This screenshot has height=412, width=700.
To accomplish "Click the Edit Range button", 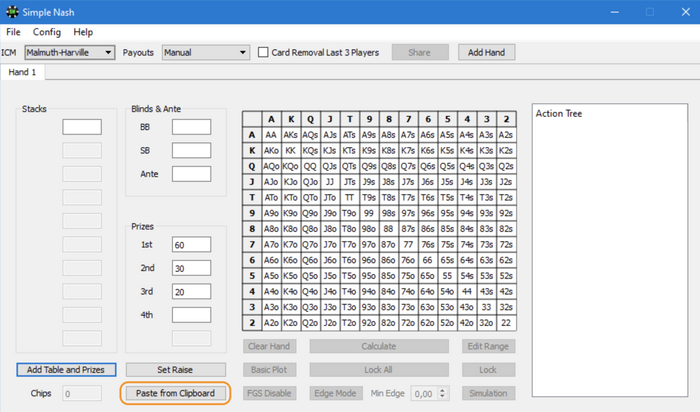I will click(488, 346).
